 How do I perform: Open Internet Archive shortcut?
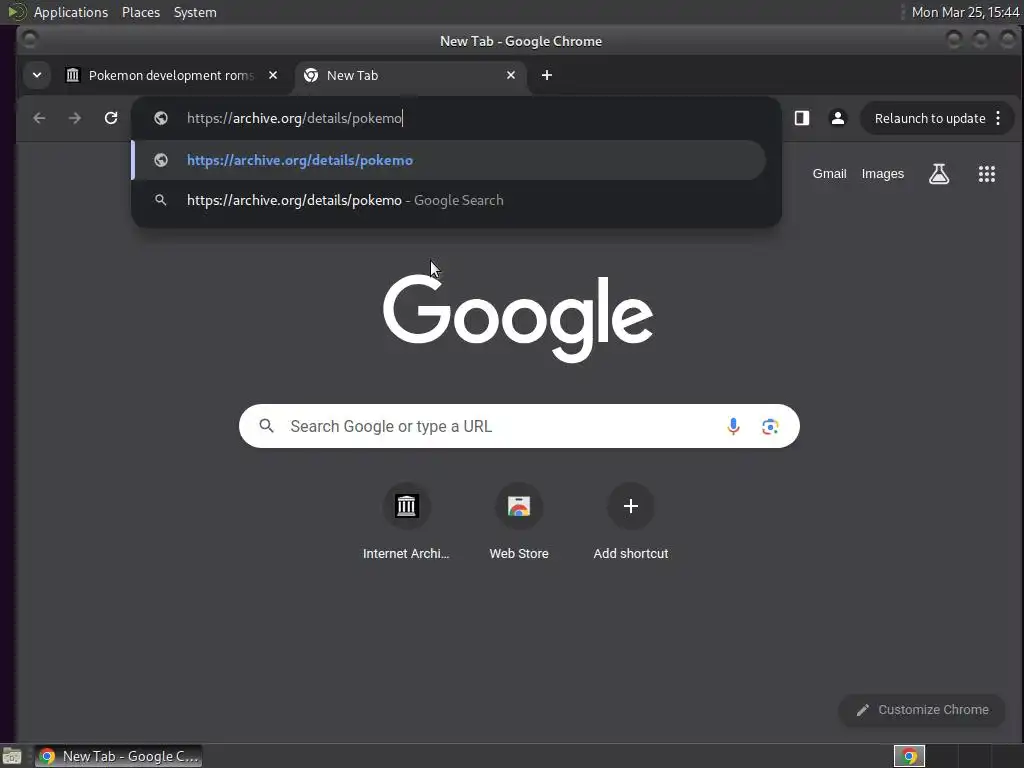click(x=406, y=522)
